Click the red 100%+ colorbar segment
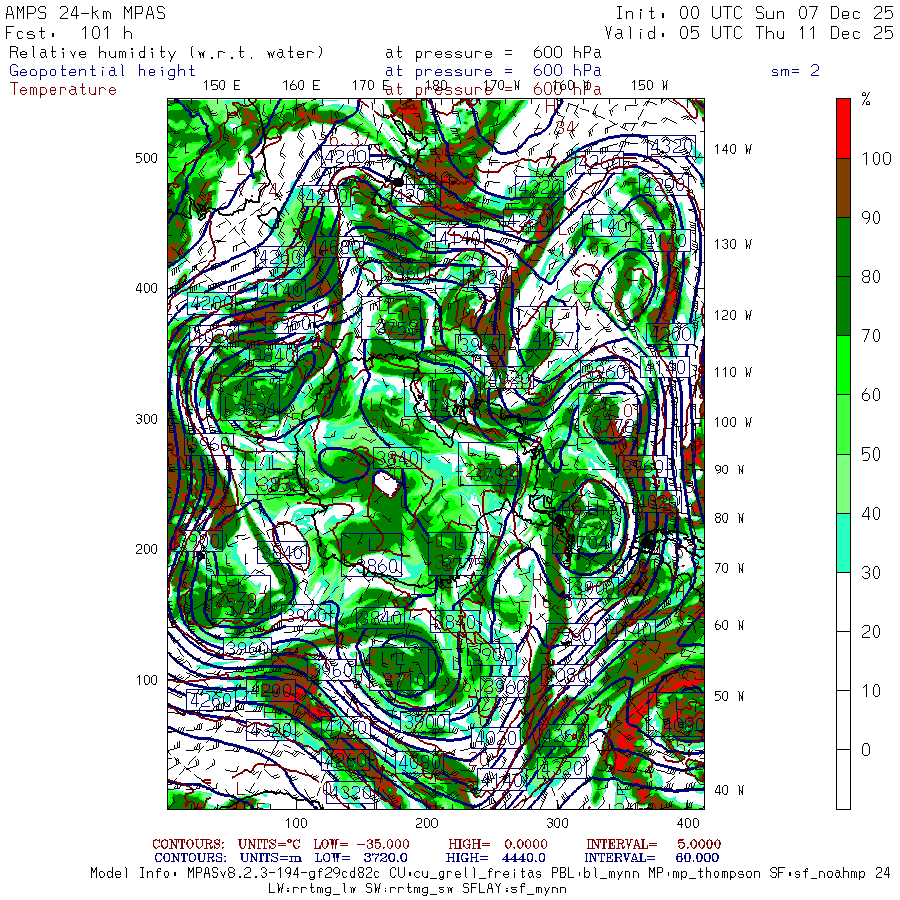 point(843,129)
